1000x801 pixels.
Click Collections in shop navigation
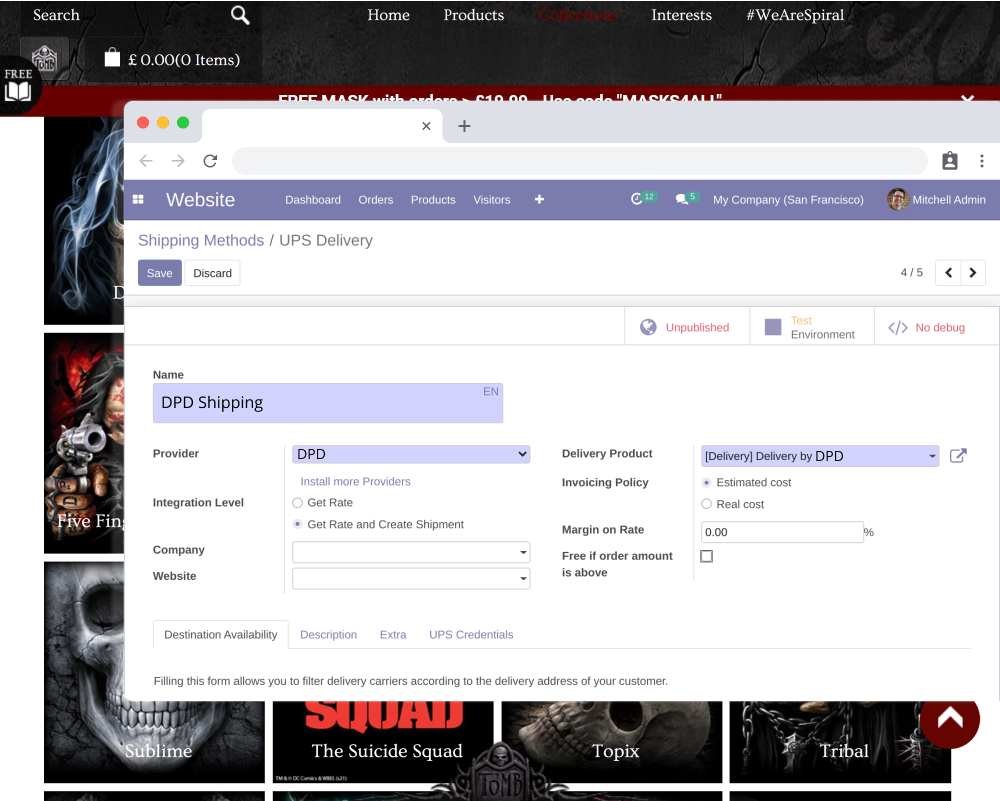click(578, 15)
